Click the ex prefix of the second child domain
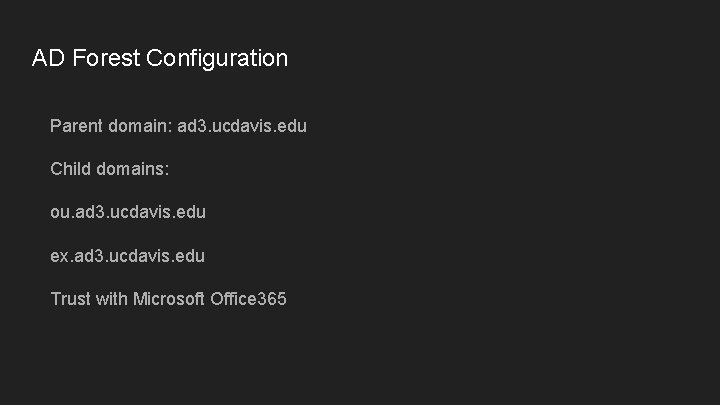 coord(60,256)
